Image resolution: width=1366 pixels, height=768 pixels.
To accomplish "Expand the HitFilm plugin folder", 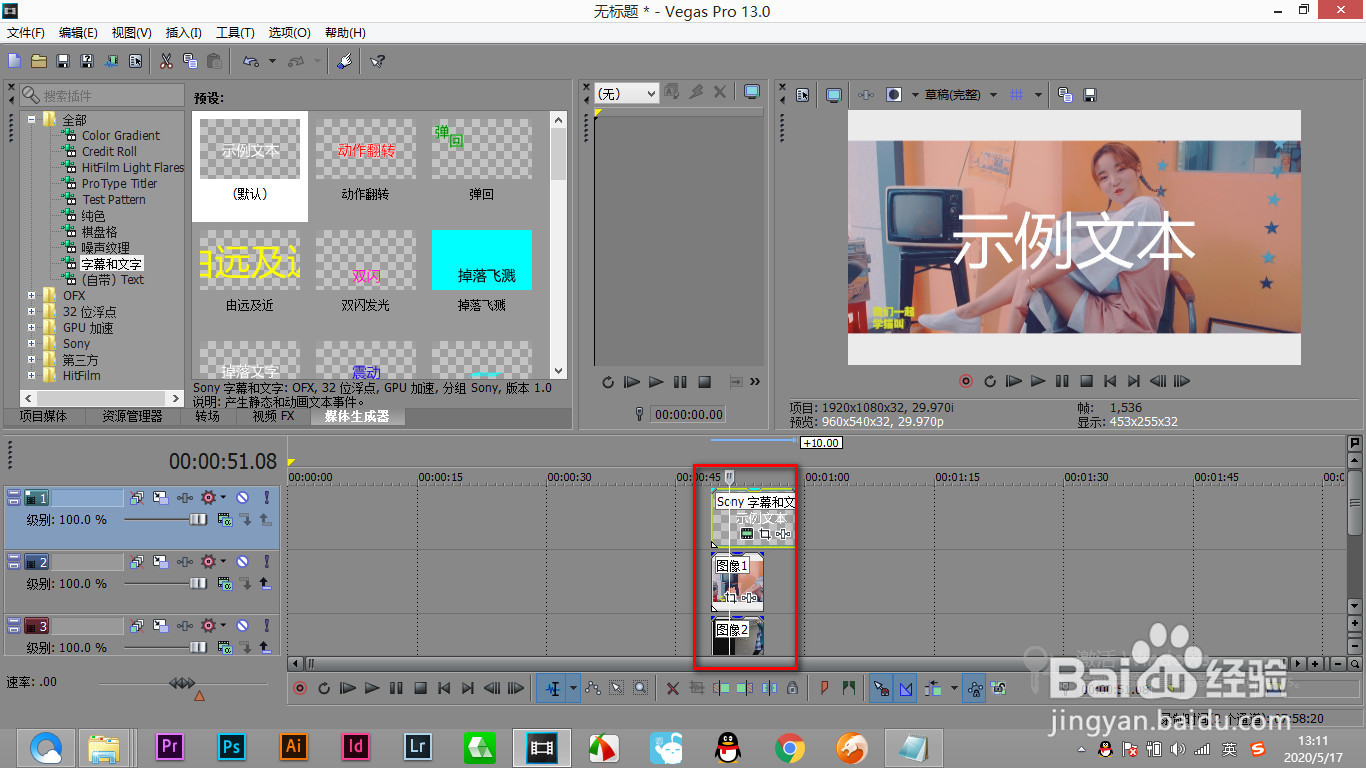I will 32,376.
